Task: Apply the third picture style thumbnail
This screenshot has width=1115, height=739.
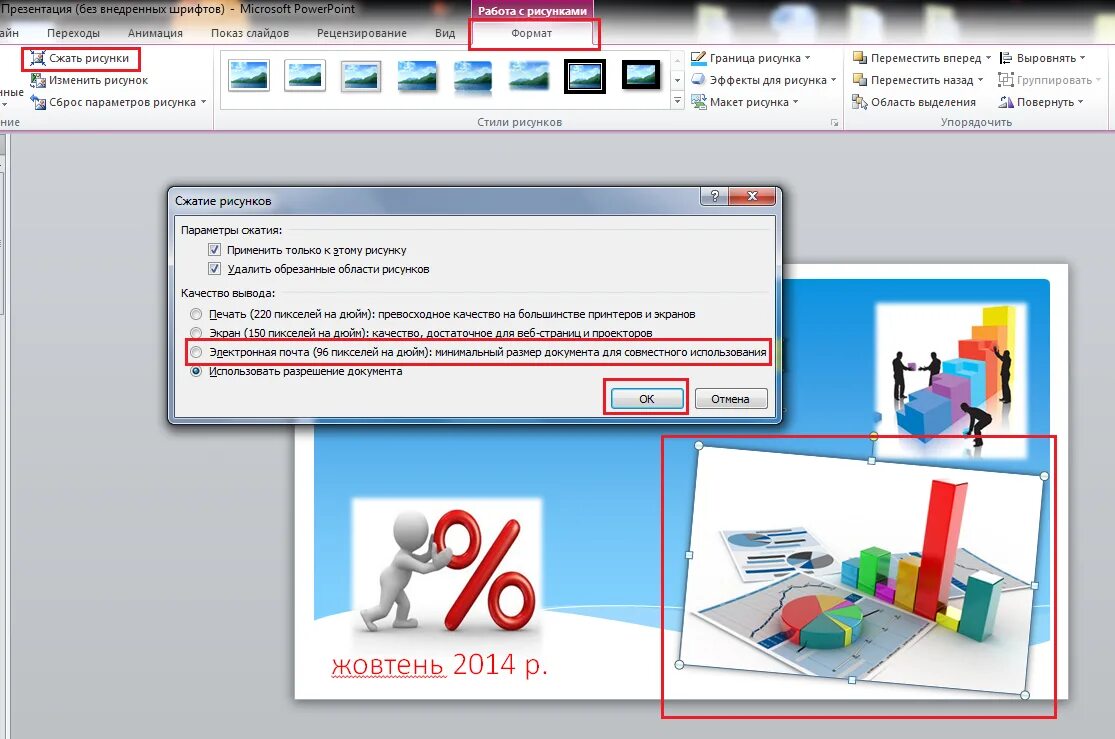Action: (361, 75)
